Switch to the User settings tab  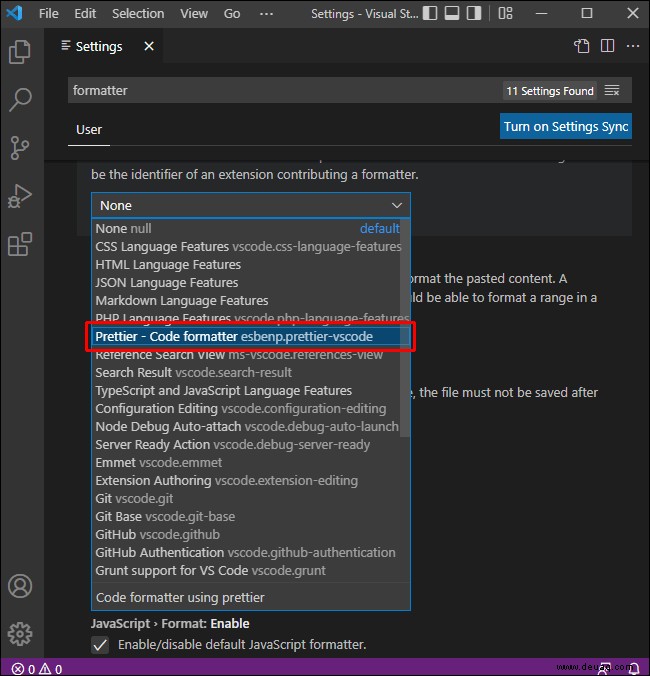coord(89,130)
